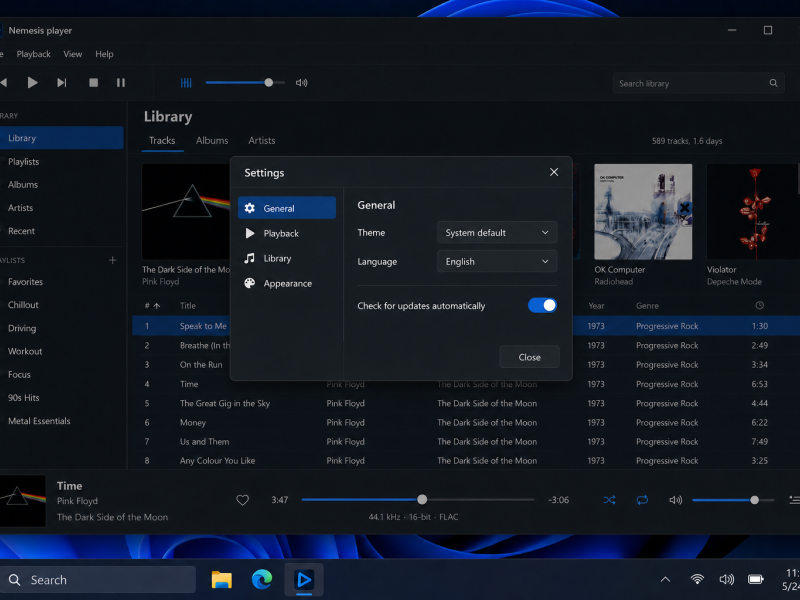Pause playback with the pause icon
This screenshot has width=800, height=600.
121,83
